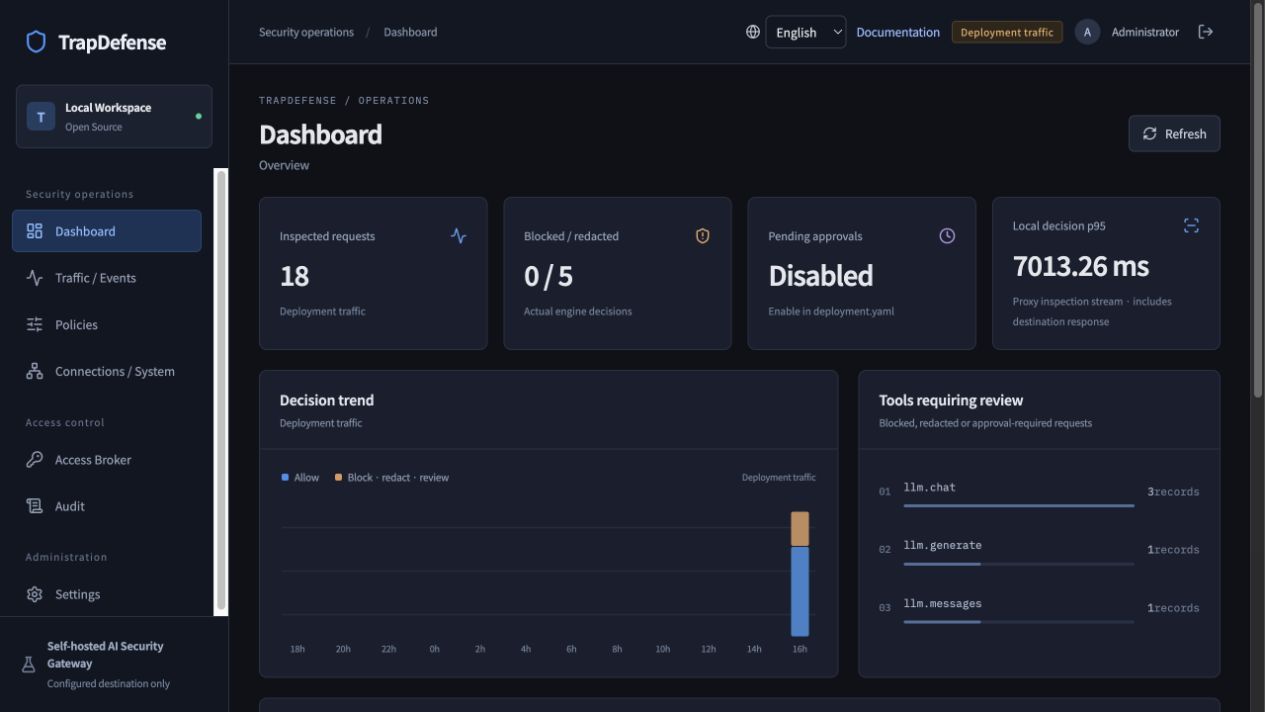The image size is (1265, 712).
Task: Open the Documentation link
Action: tap(898, 32)
